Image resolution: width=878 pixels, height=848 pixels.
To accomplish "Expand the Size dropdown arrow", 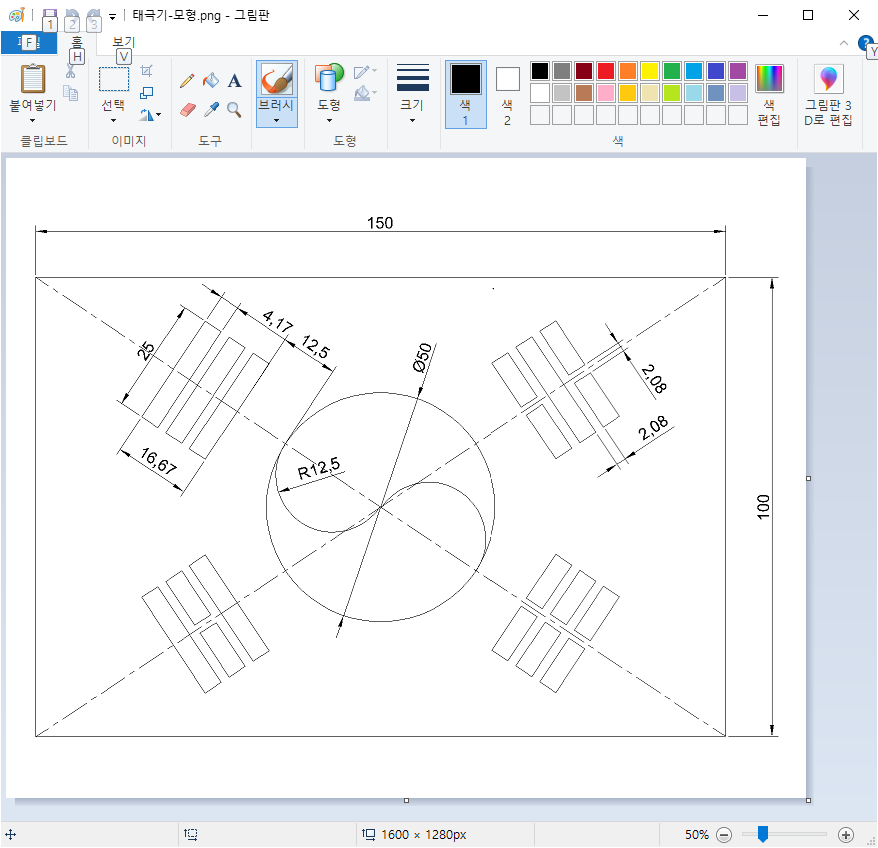I will click(x=413, y=120).
